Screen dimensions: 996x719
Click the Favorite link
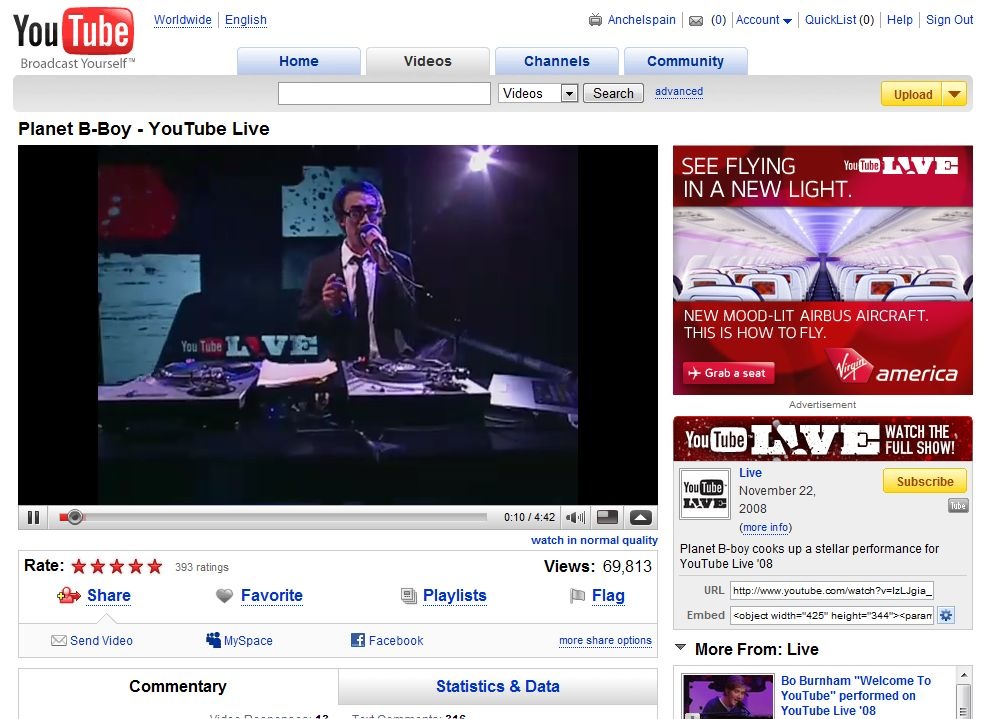pyautogui.click(x=272, y=596)
